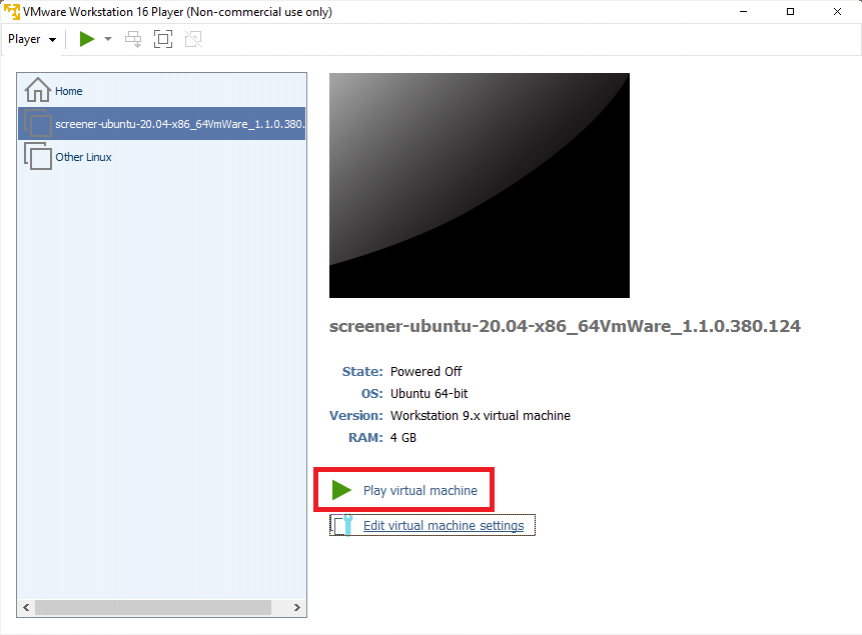Viewport: 862px width, 635px height.
Task: Click the virtual machine preview thumbnail
Action: 479,185
